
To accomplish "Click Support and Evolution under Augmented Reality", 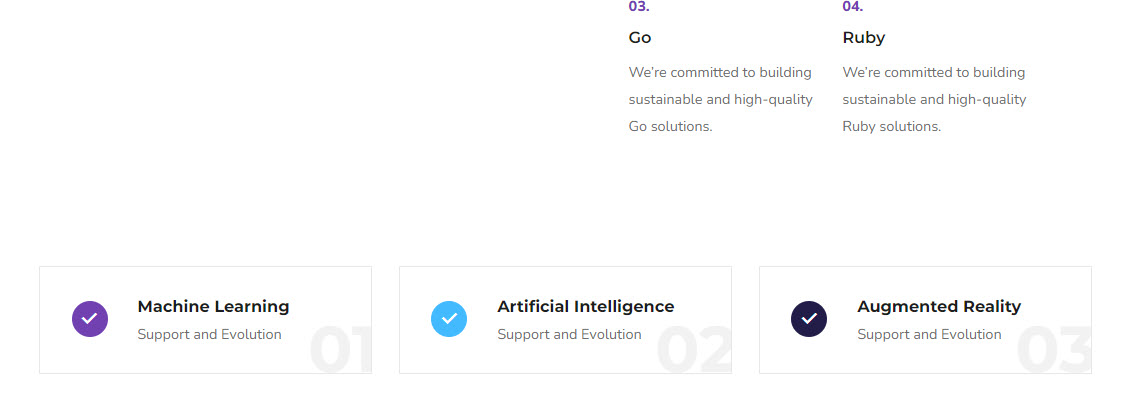I will point(929,335).
